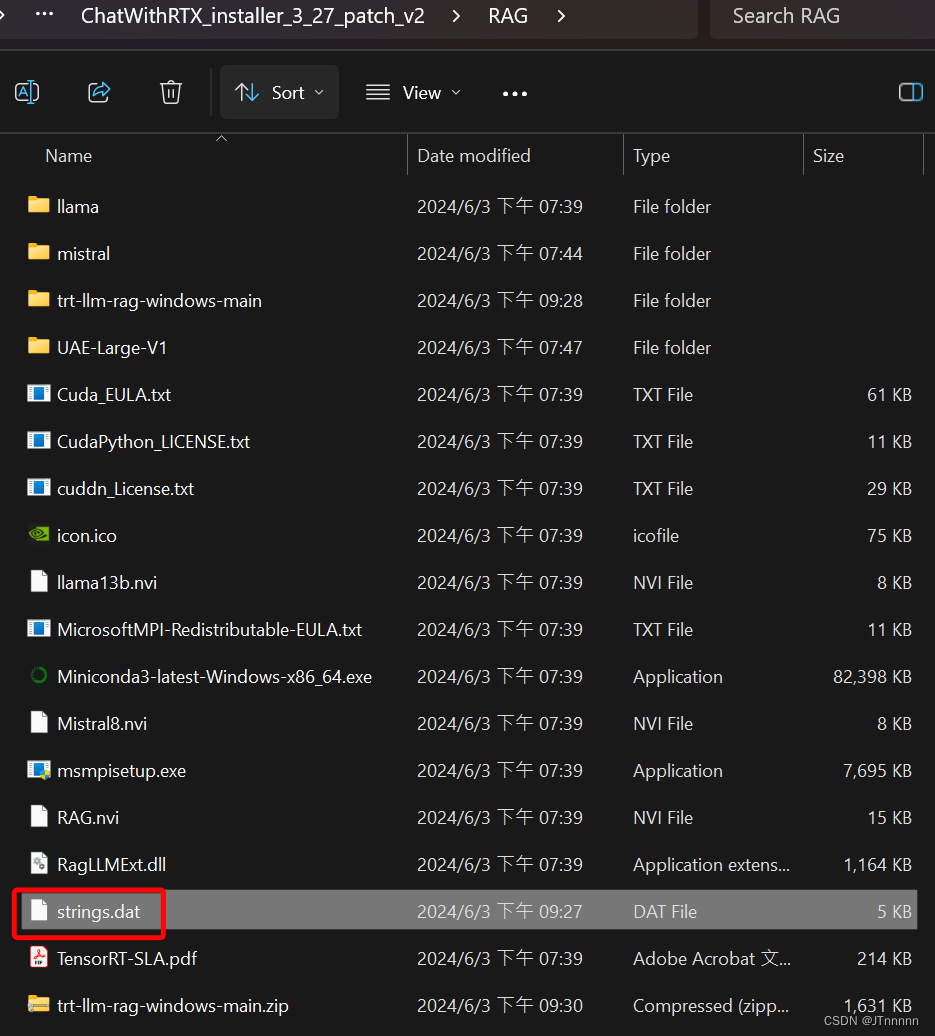Click MicrosoftMPI-Redistributable-EULA.txt file icon
935x1036 pixels.
[38, 628]
